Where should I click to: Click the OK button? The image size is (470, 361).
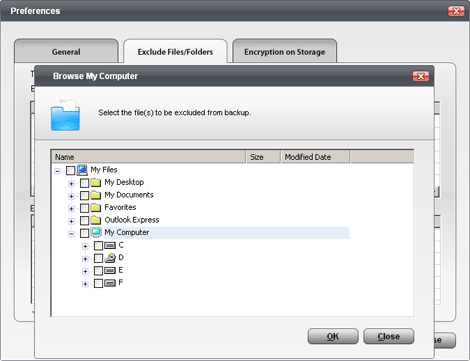pyautogui.click(x=333, y=336)
